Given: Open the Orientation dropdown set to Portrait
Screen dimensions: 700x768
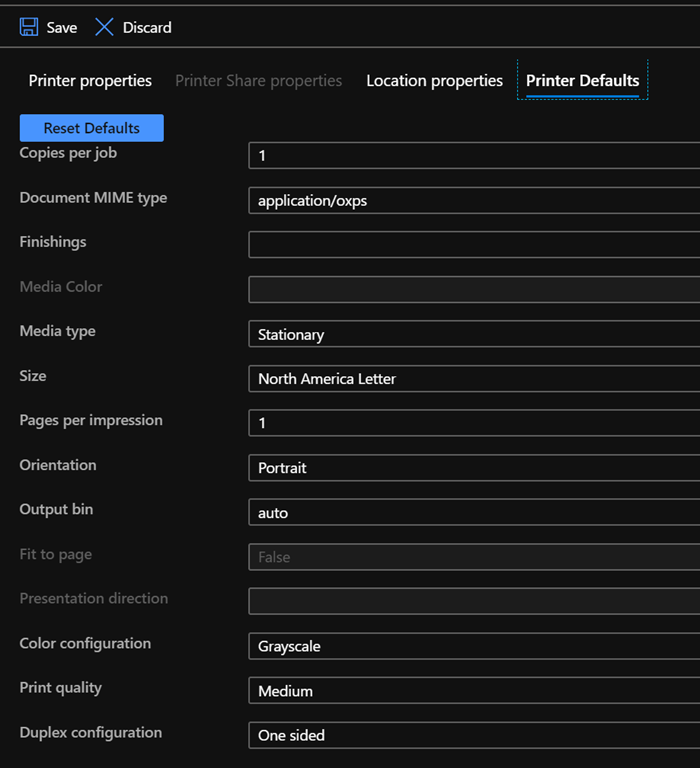Looking at the screenshot, I should (474, 468).
